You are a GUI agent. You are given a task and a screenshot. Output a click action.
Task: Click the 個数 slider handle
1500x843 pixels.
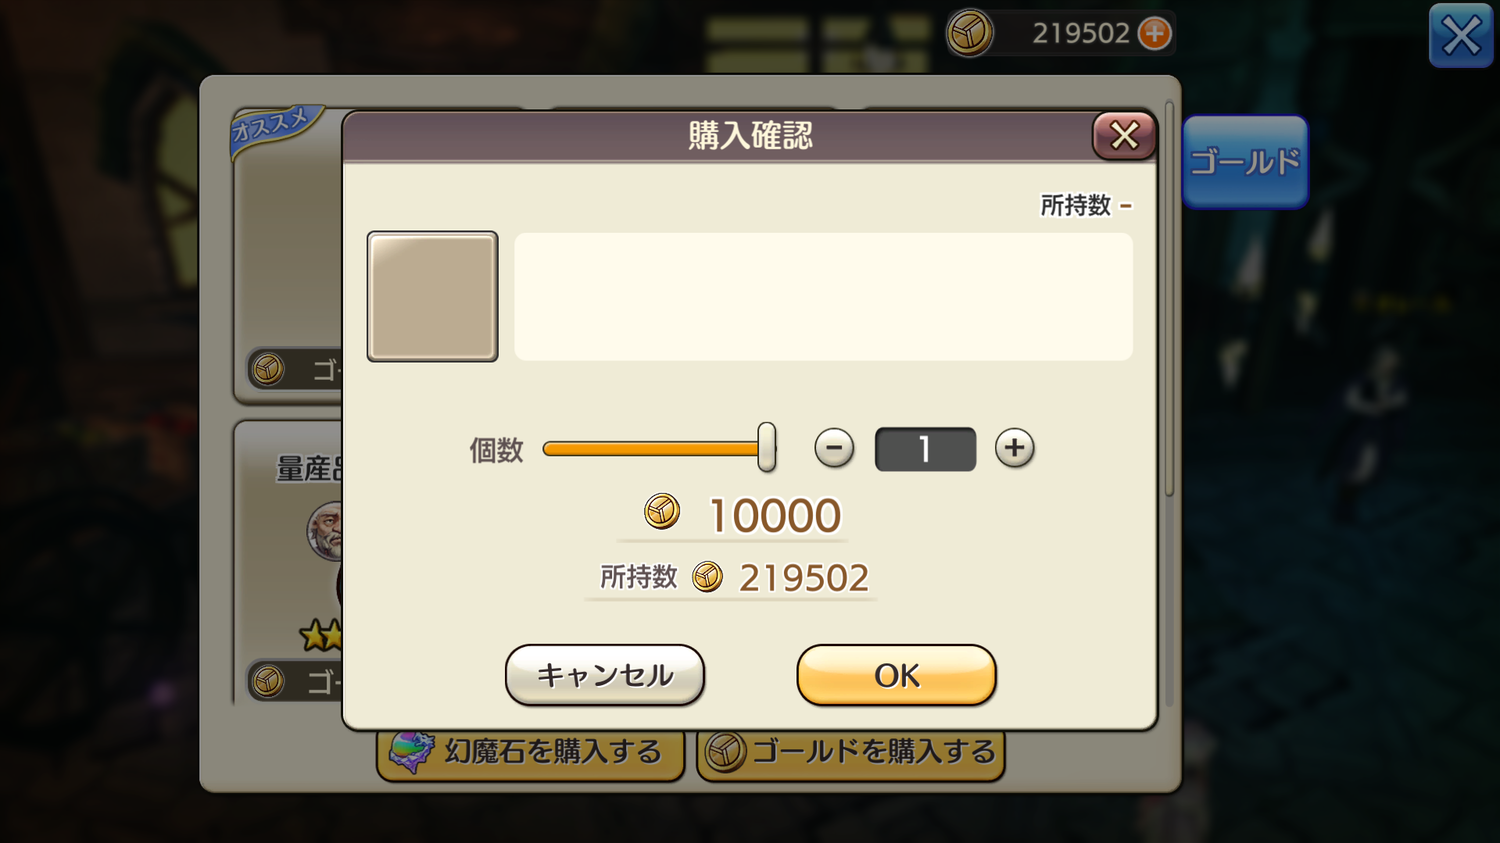point(767,447)
